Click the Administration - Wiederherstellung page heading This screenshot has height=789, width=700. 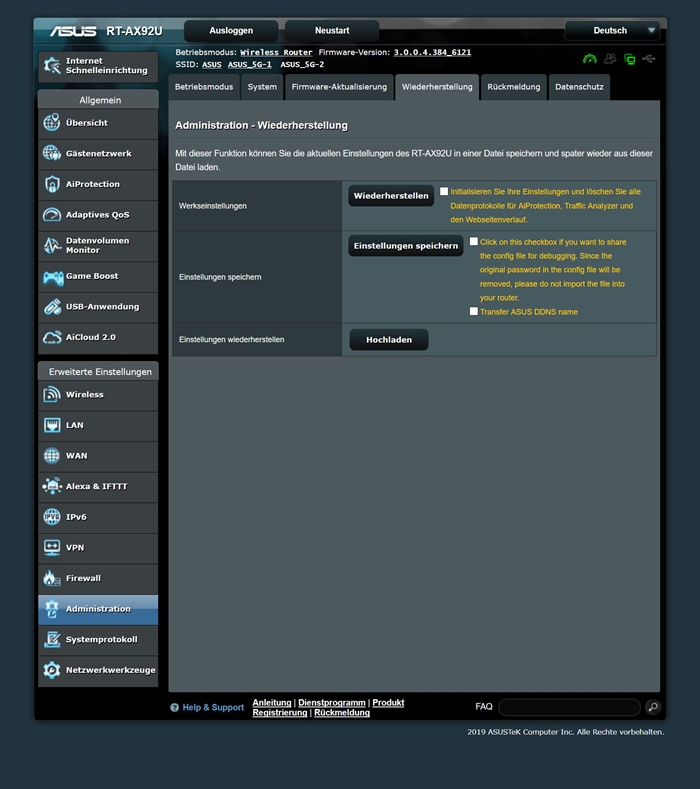click(x=261, y=125)
